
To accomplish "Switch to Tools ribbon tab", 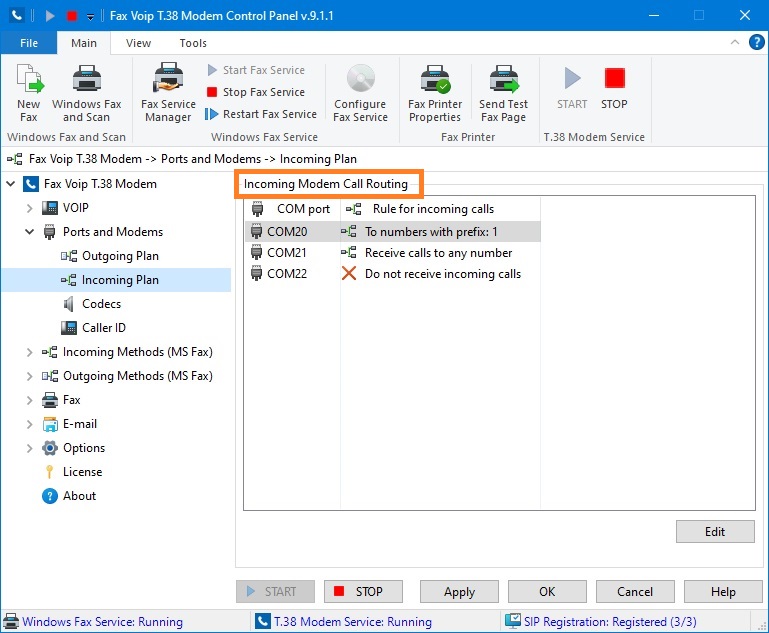I will [193, 43].
